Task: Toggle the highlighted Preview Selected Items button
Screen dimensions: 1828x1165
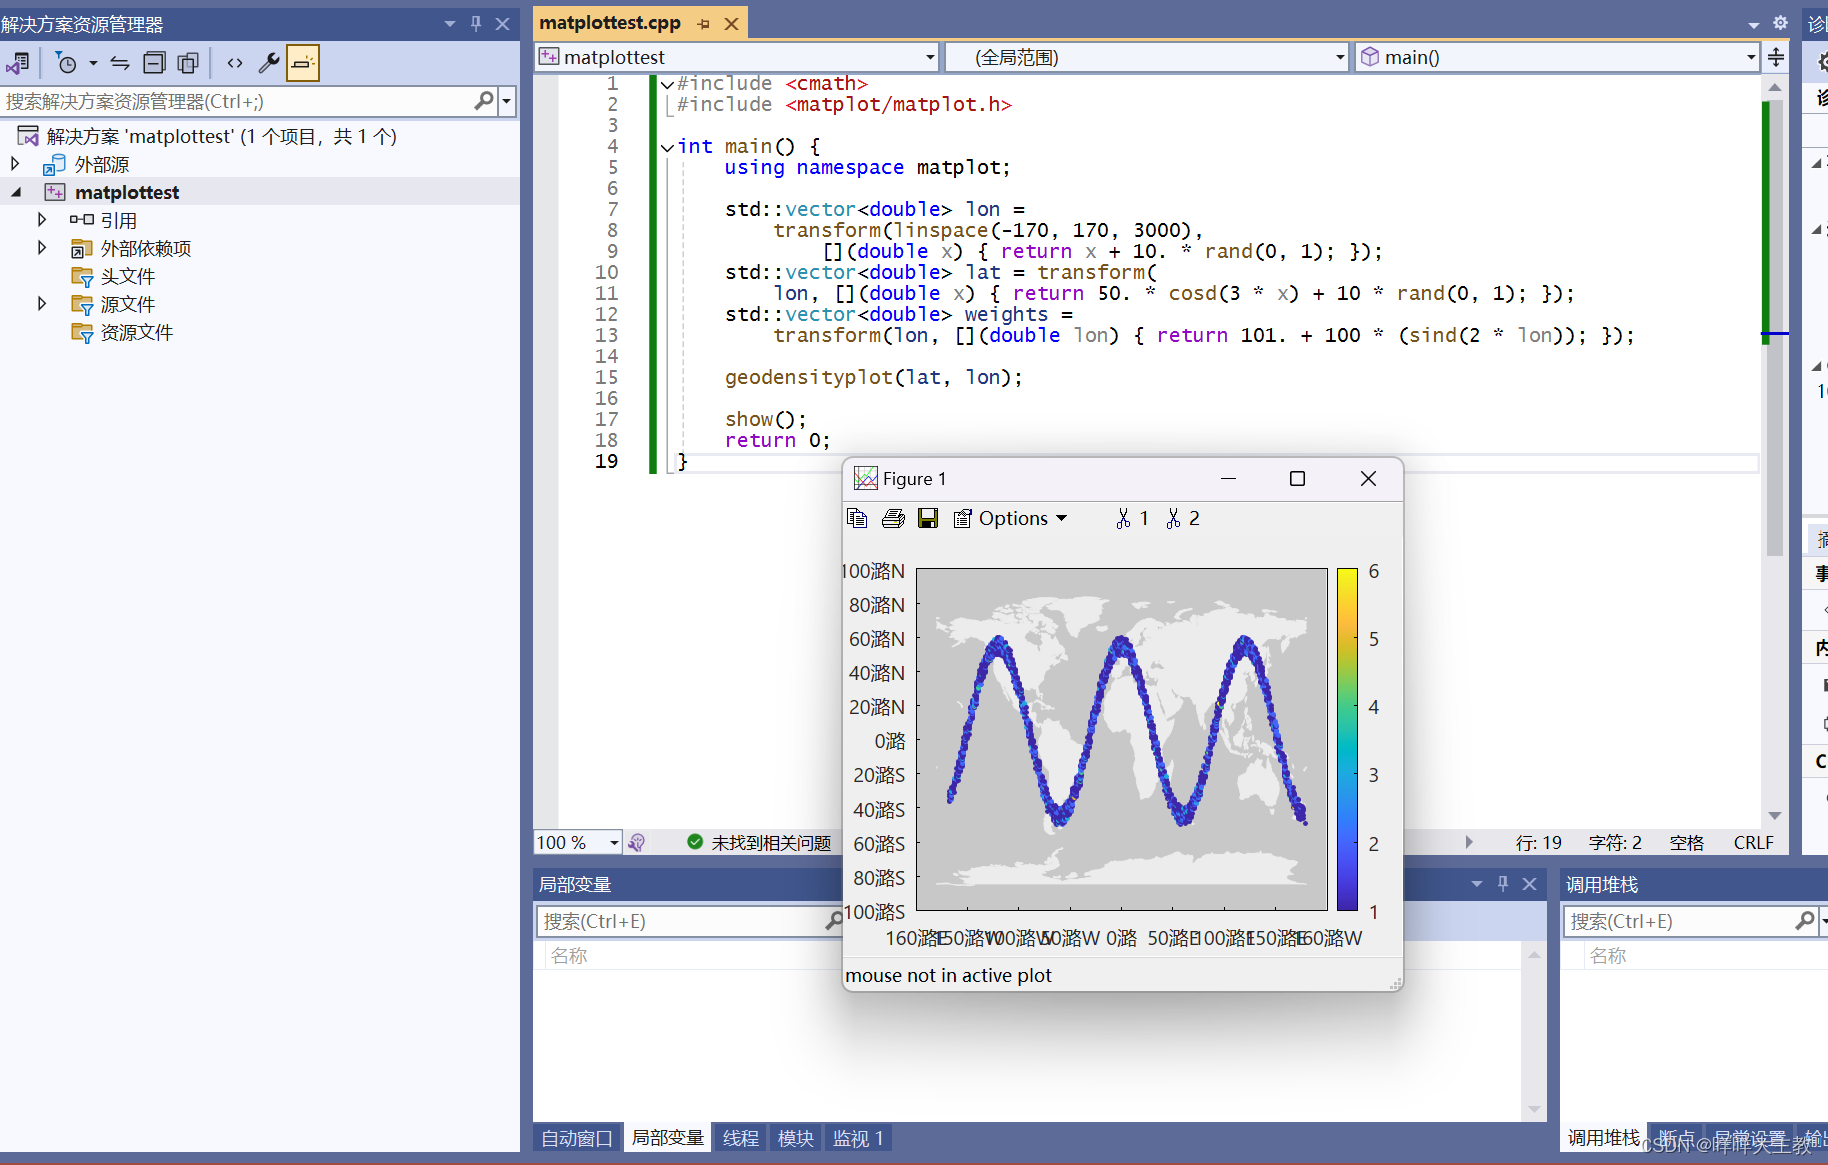Action: click(303, 63)
